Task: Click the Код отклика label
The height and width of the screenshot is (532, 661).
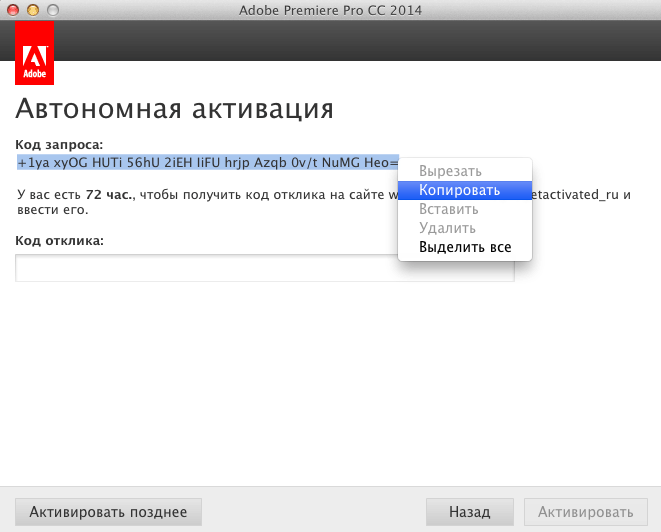Action: tap(59, 241)
